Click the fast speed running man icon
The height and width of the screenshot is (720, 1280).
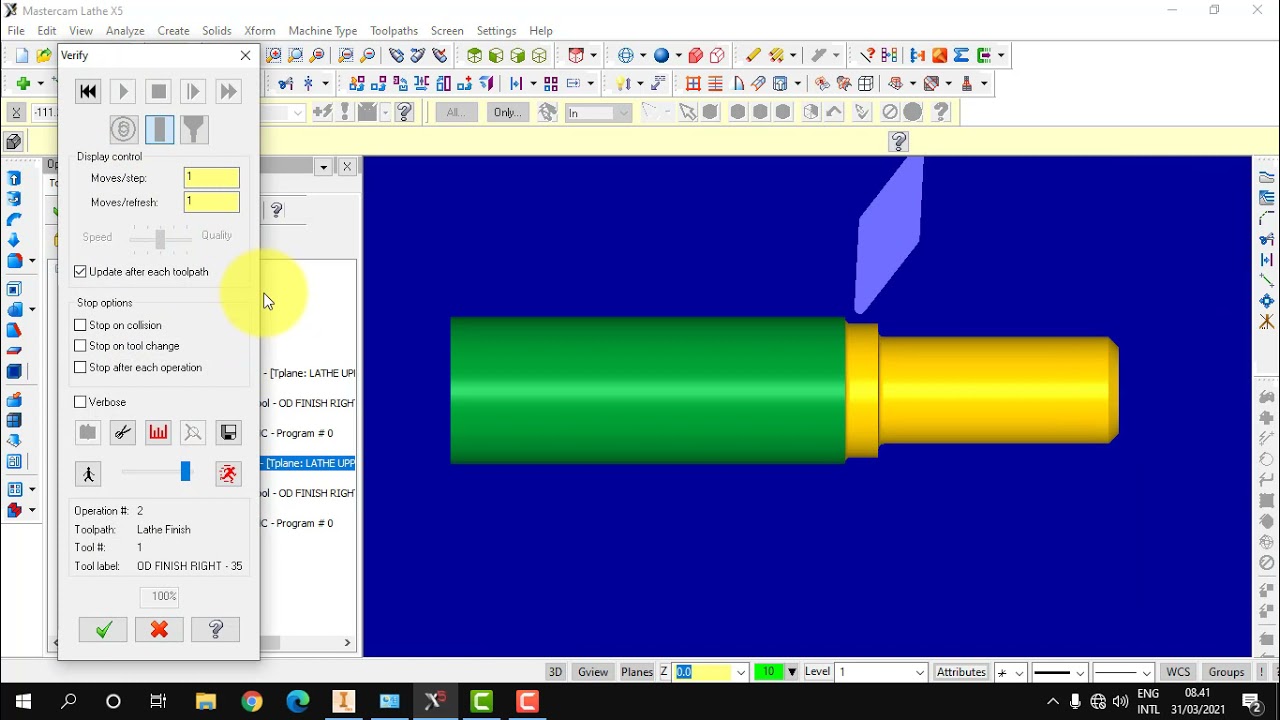(228, 474)
